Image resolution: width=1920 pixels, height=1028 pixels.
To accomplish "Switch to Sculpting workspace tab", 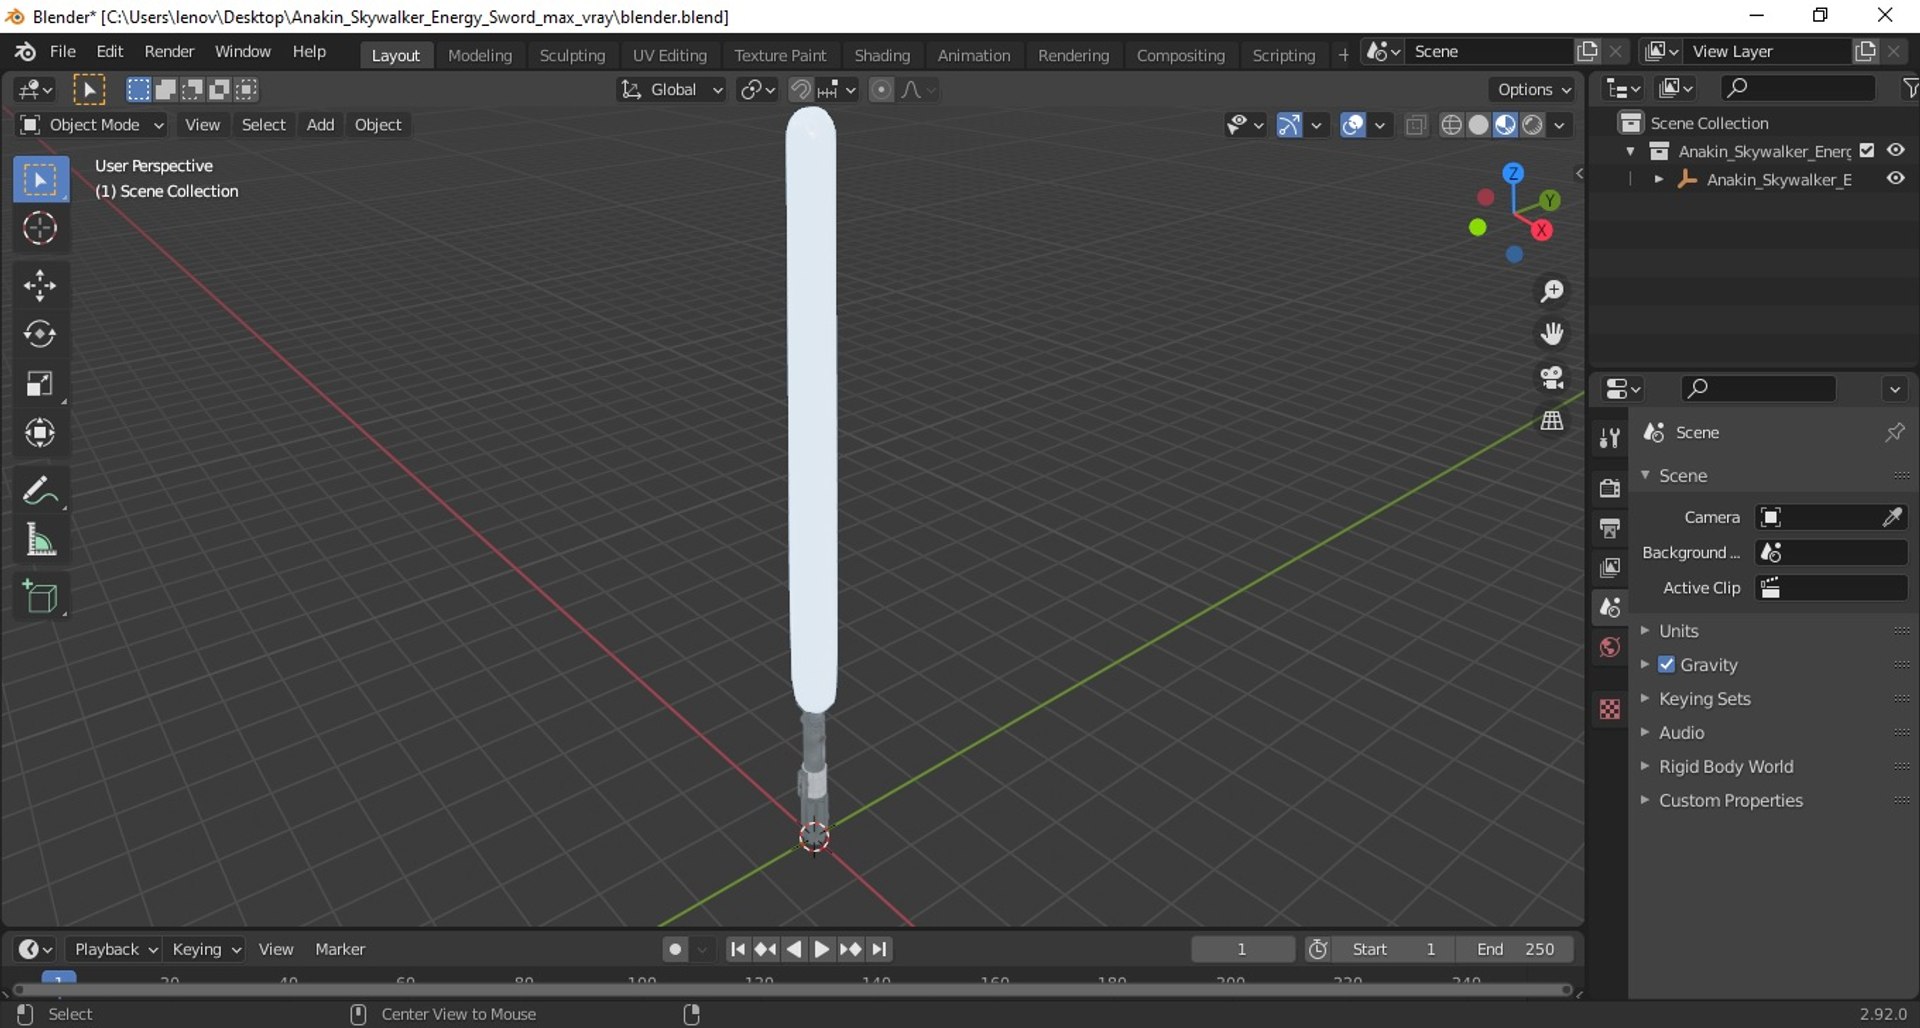I will point(572,56).
